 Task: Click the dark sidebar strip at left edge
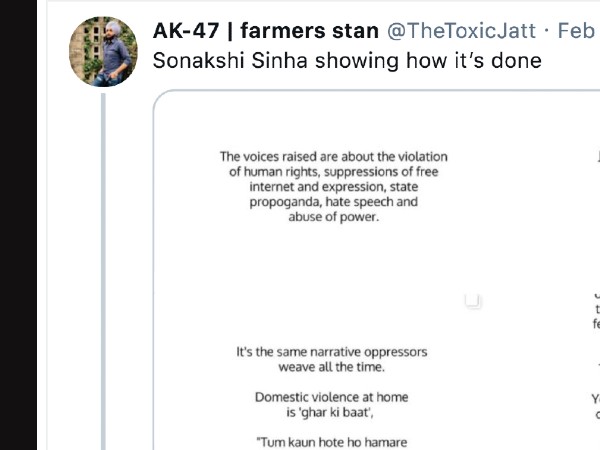[x=18, y=225]
